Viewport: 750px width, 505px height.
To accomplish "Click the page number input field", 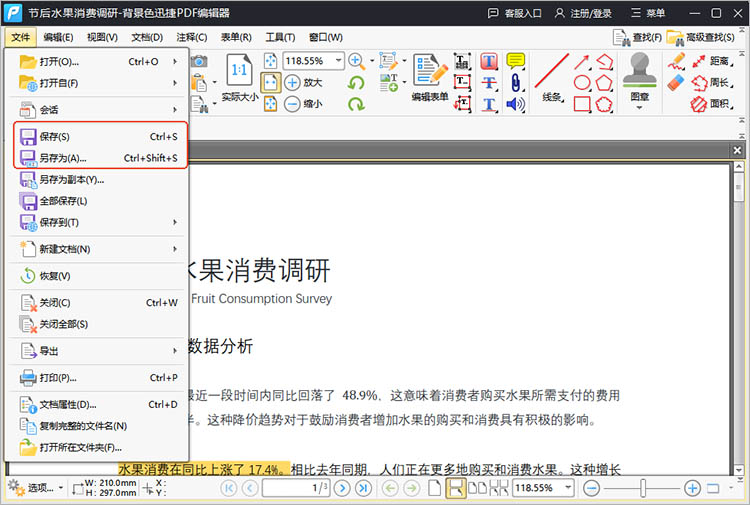I will point(296,488).
